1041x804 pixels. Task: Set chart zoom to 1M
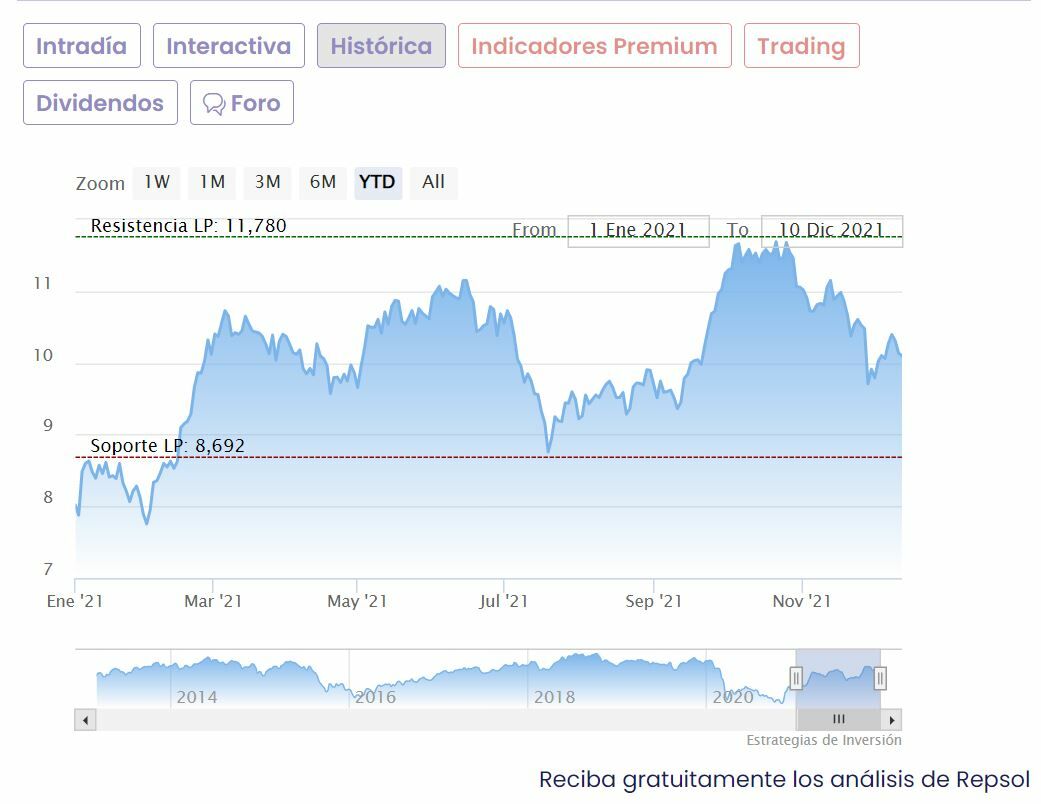[x=212, y=182]
